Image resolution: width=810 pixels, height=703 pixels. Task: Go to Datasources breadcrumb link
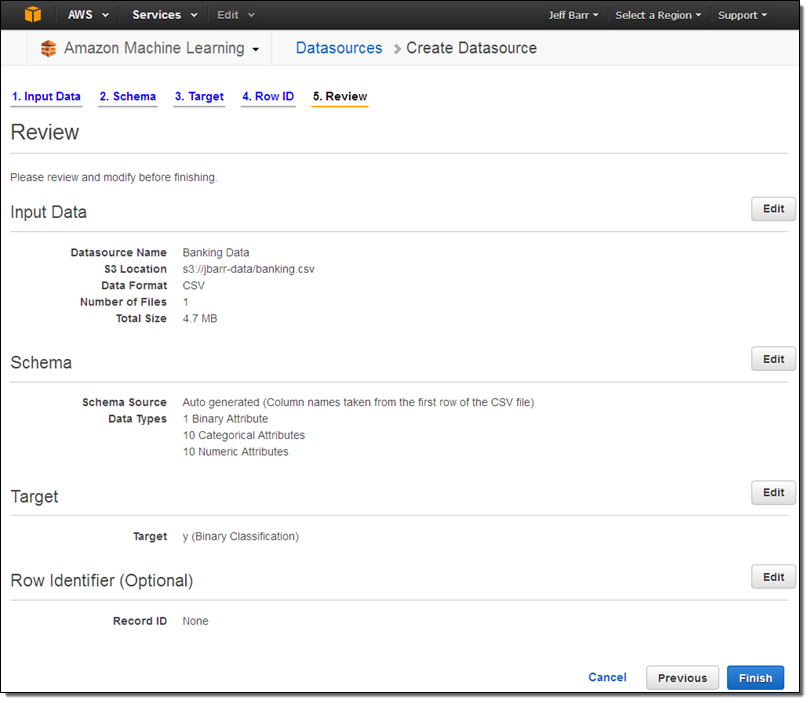pos(339,48)
